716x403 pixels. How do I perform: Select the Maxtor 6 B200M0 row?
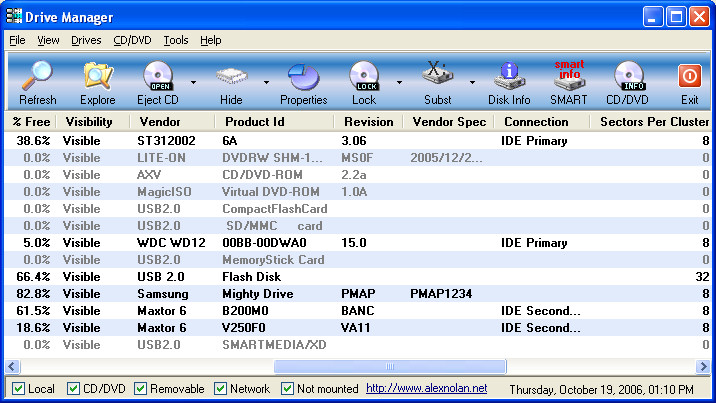(358, 311)
